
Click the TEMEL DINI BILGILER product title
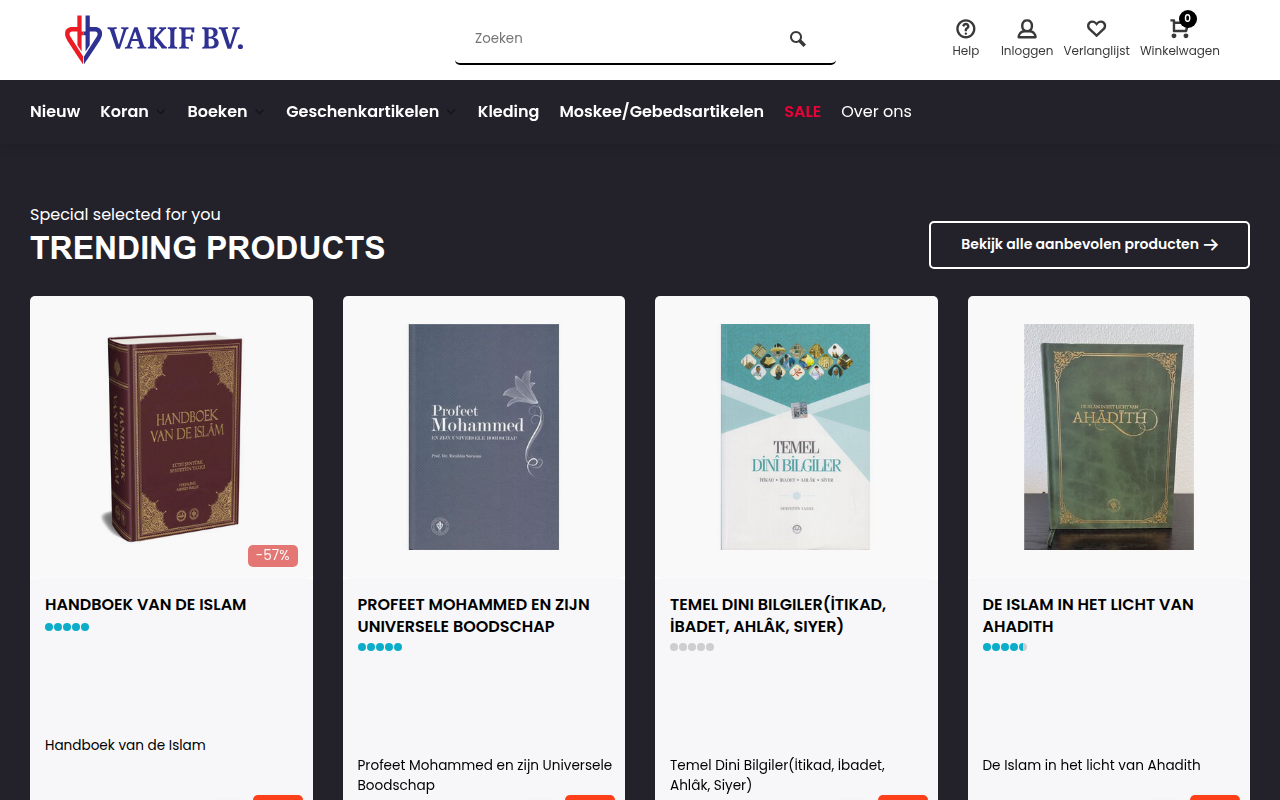point(778,615)
